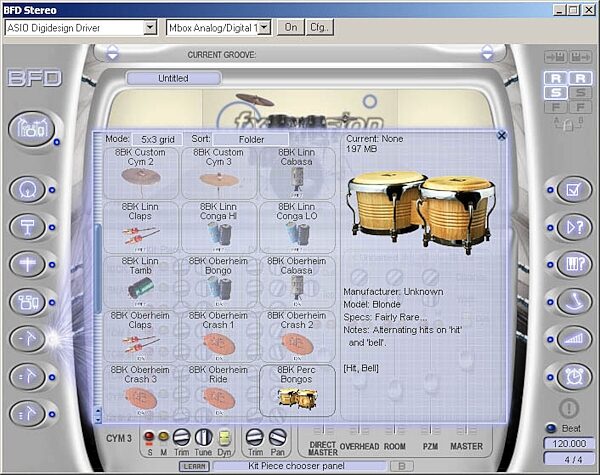The image size is (600, 475).
Task: Choose the 8BK Linn Tamb kit piece
Action: click(x=140, y=282)
